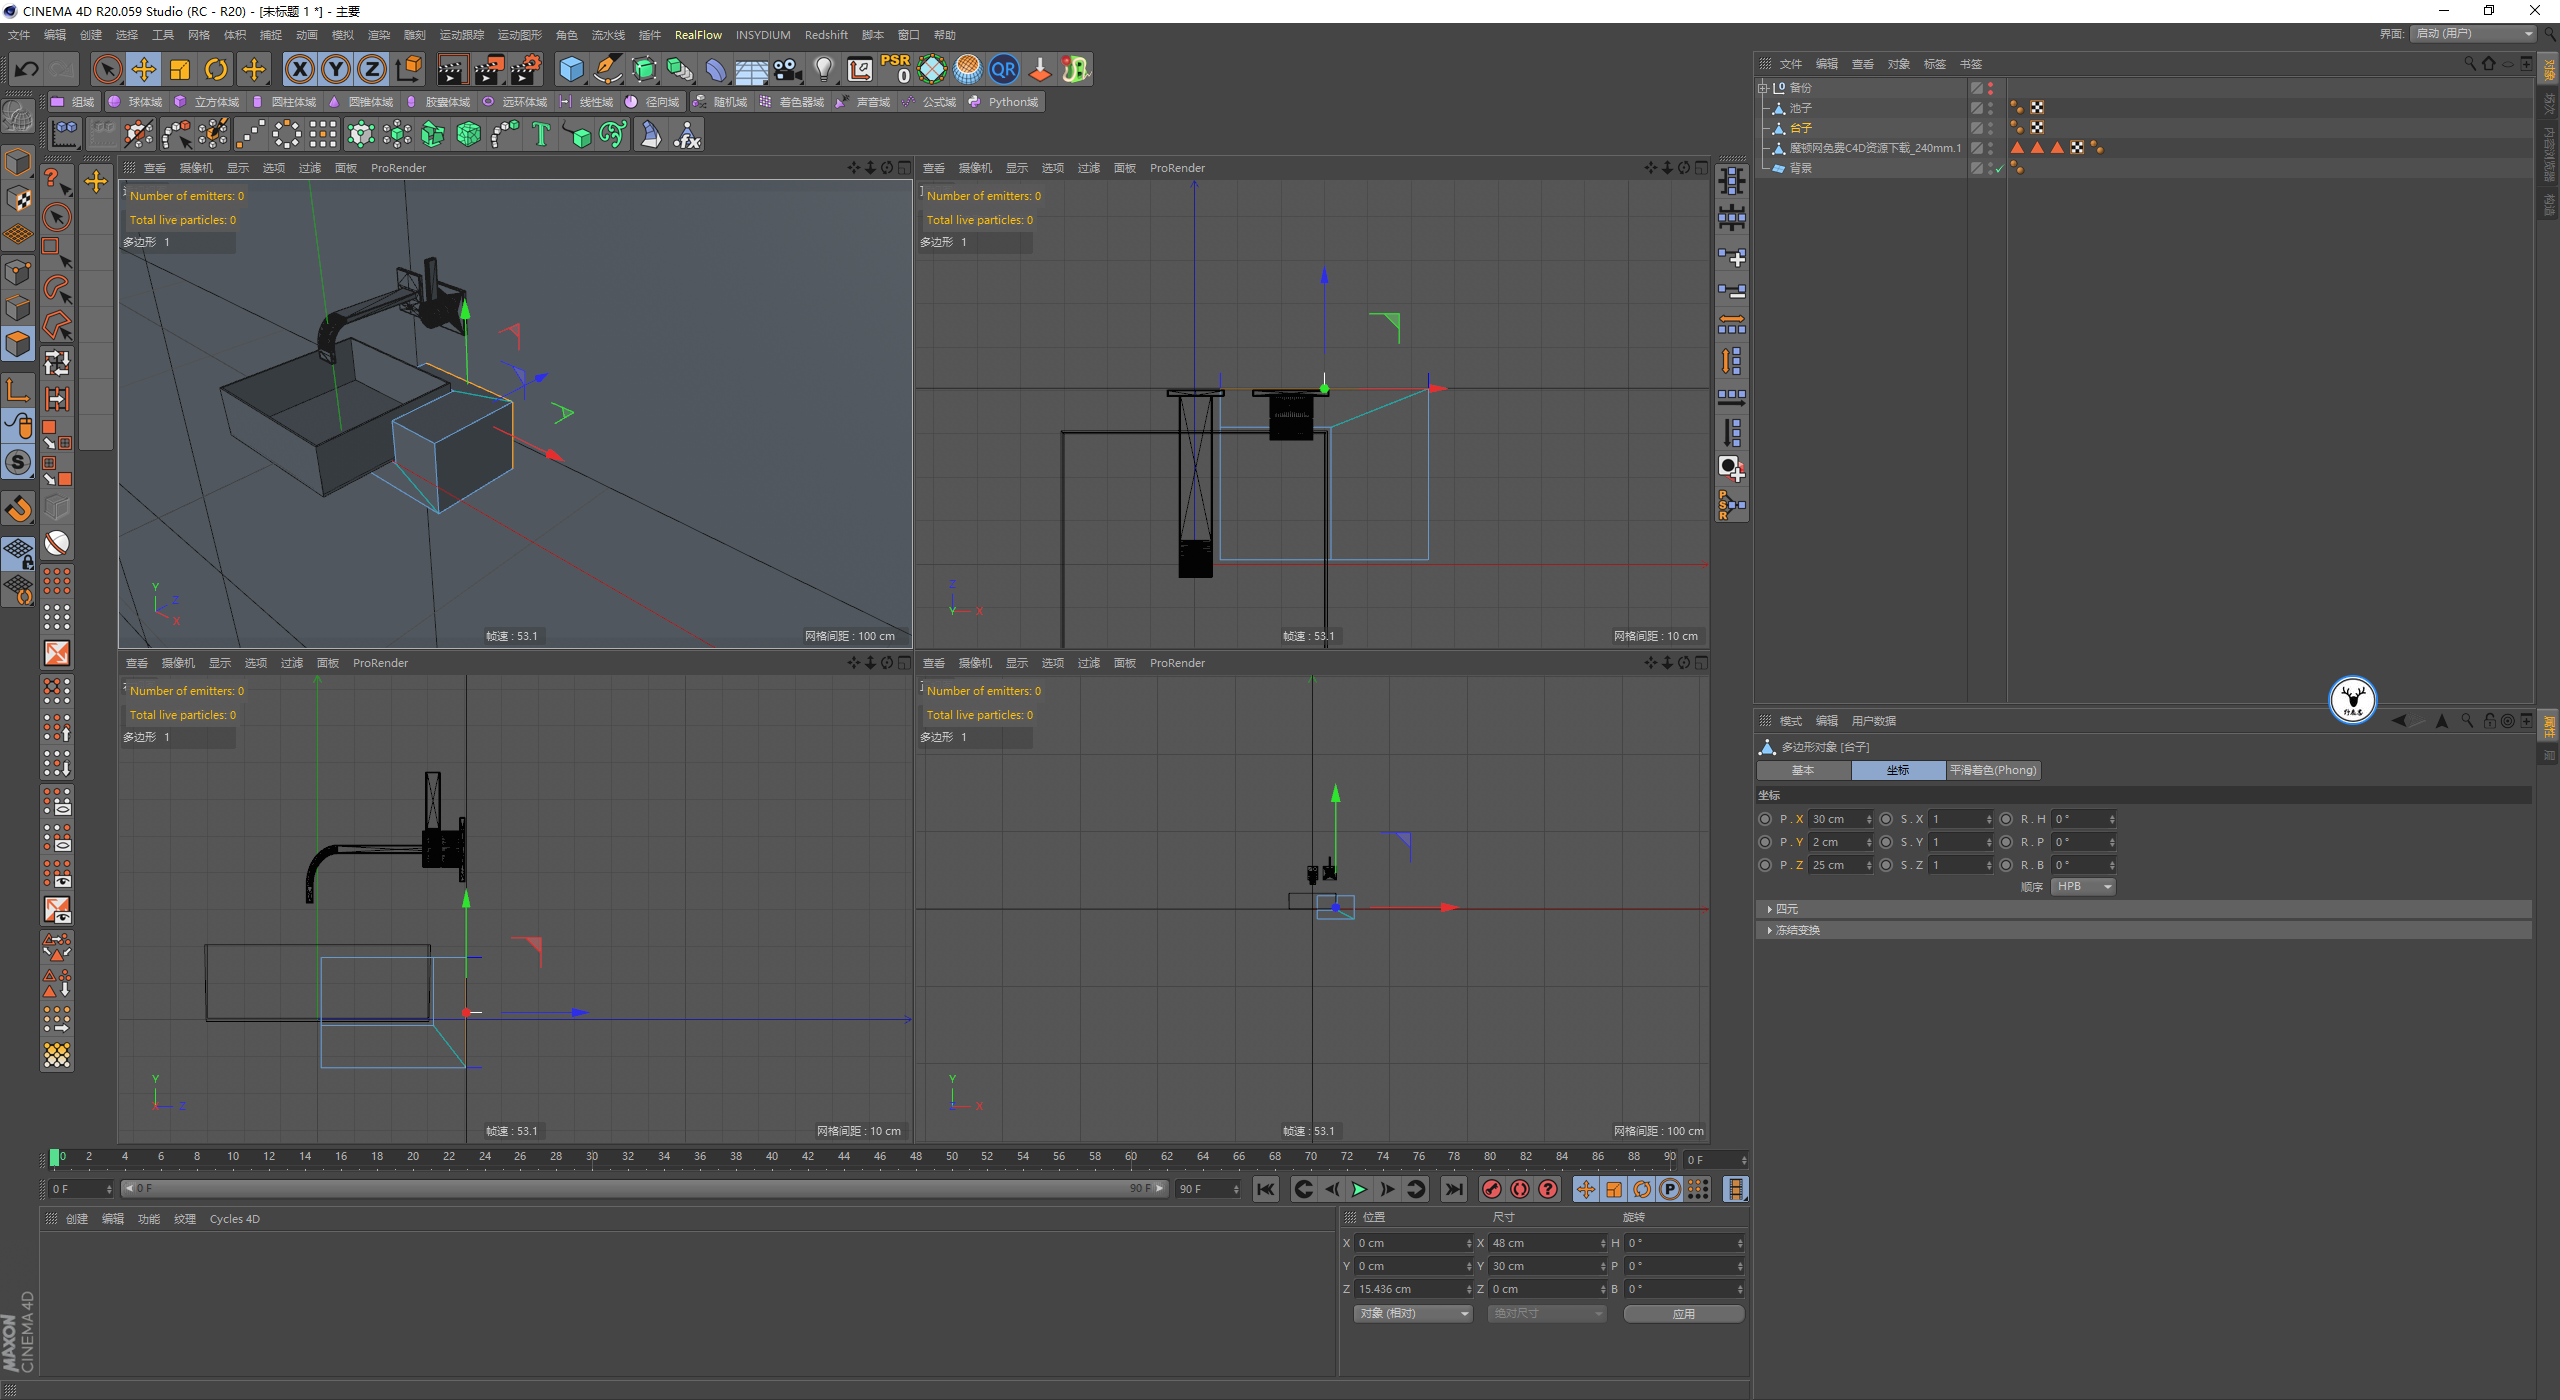Viewport: 2560px width, 1400px height.
Task: Open the 坐标 tab in attributes
Action: (1896, 769)
